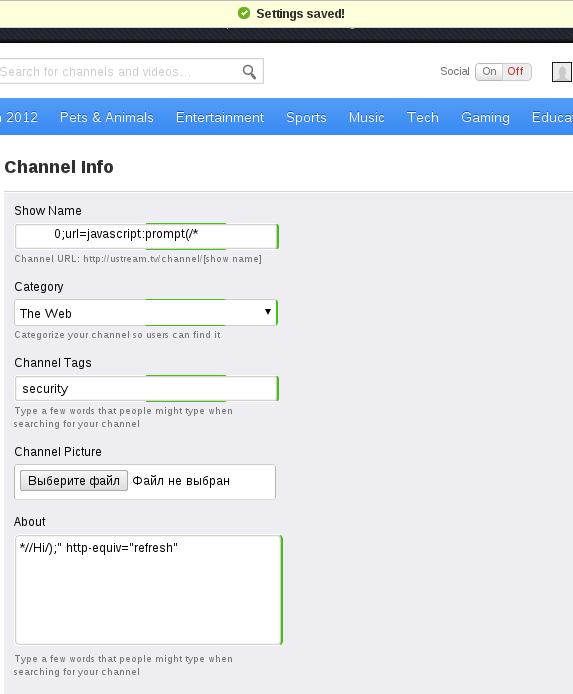Go to the Music category
This screenshot has height=694, width=573.
point(366,117)
